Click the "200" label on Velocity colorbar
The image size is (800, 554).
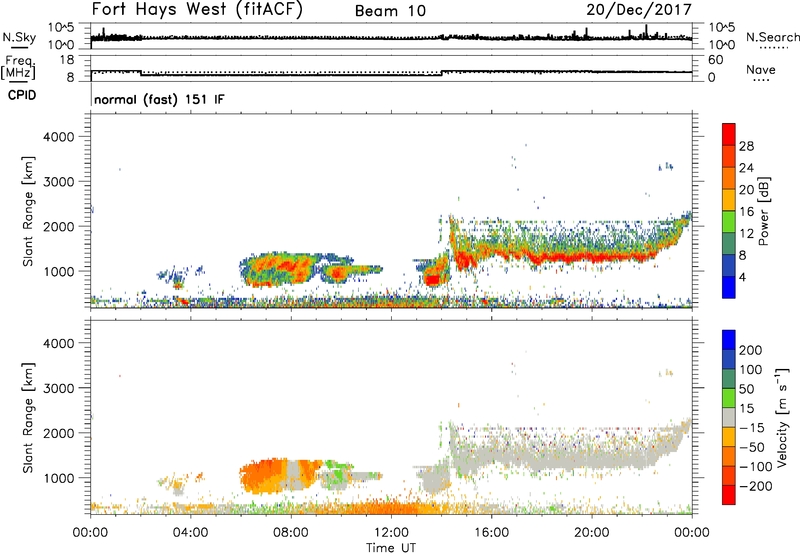tap(751, 350)
